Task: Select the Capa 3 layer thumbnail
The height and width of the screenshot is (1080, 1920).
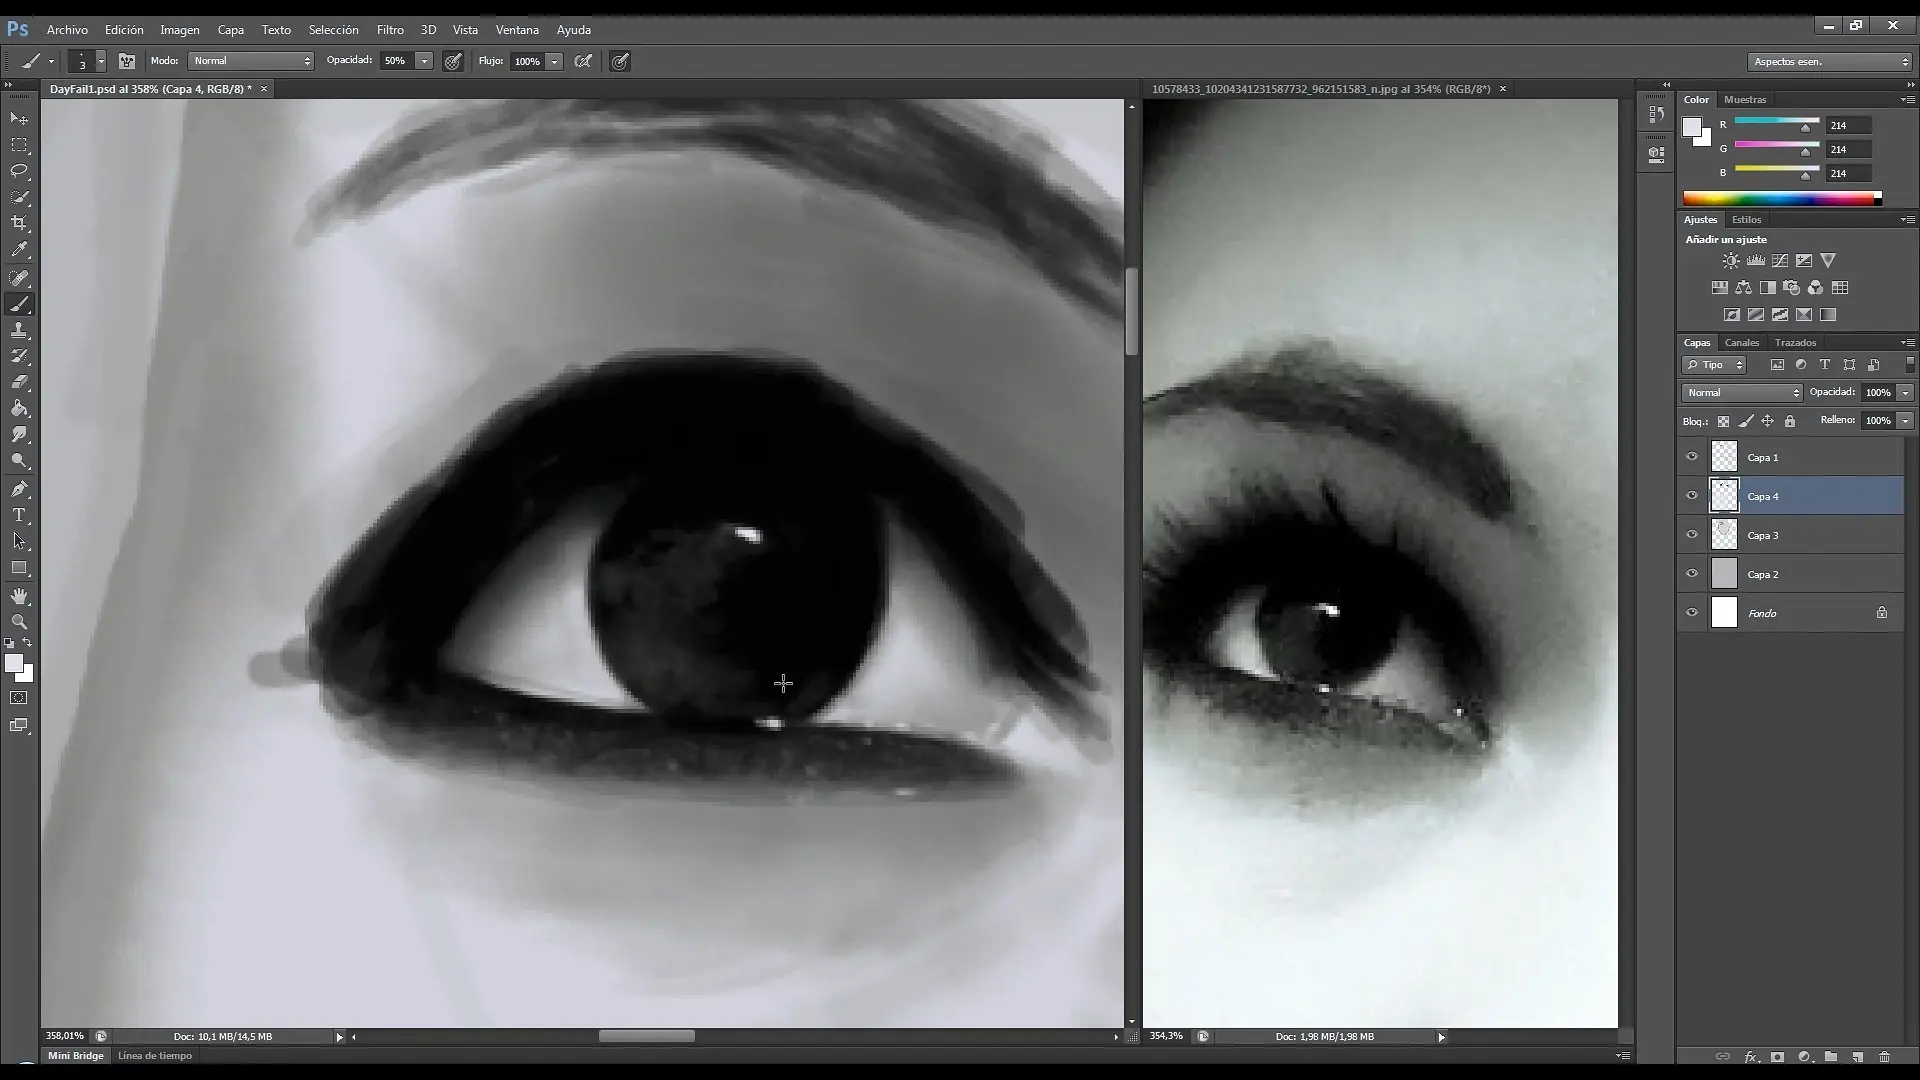Action: point(1724,535)
